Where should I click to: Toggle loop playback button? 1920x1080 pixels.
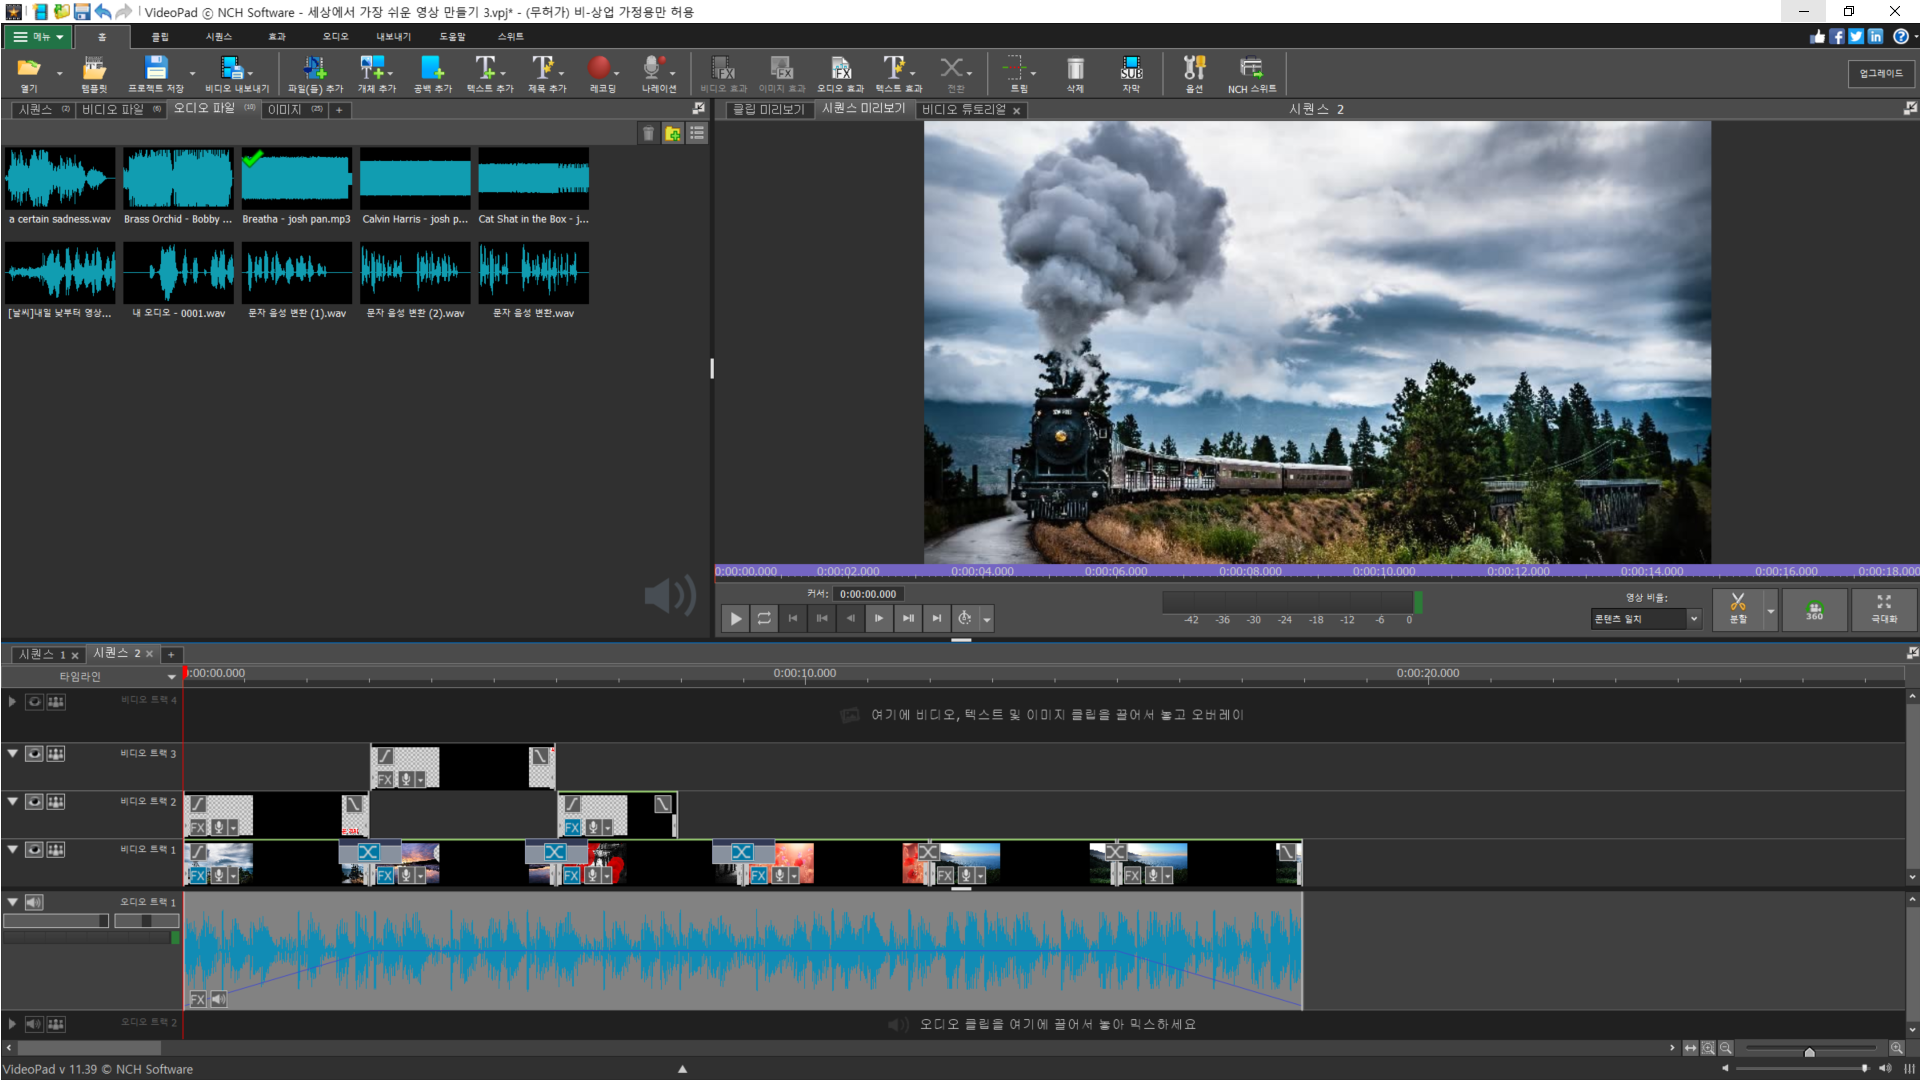tap(764, 618)
